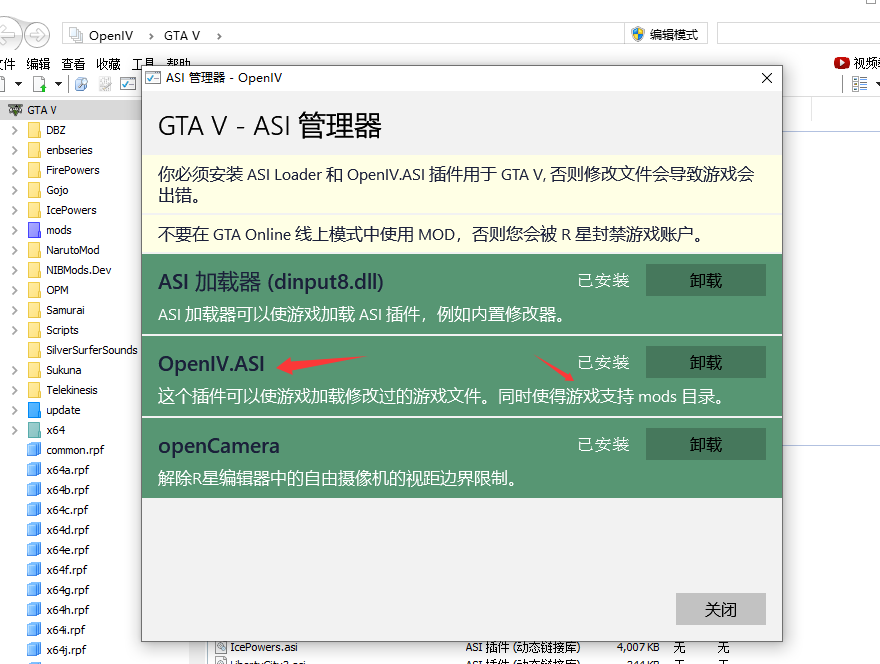Click the ASI 管理器 dialog title bar icon
880x664 pixels.
[x=153, y=77]
